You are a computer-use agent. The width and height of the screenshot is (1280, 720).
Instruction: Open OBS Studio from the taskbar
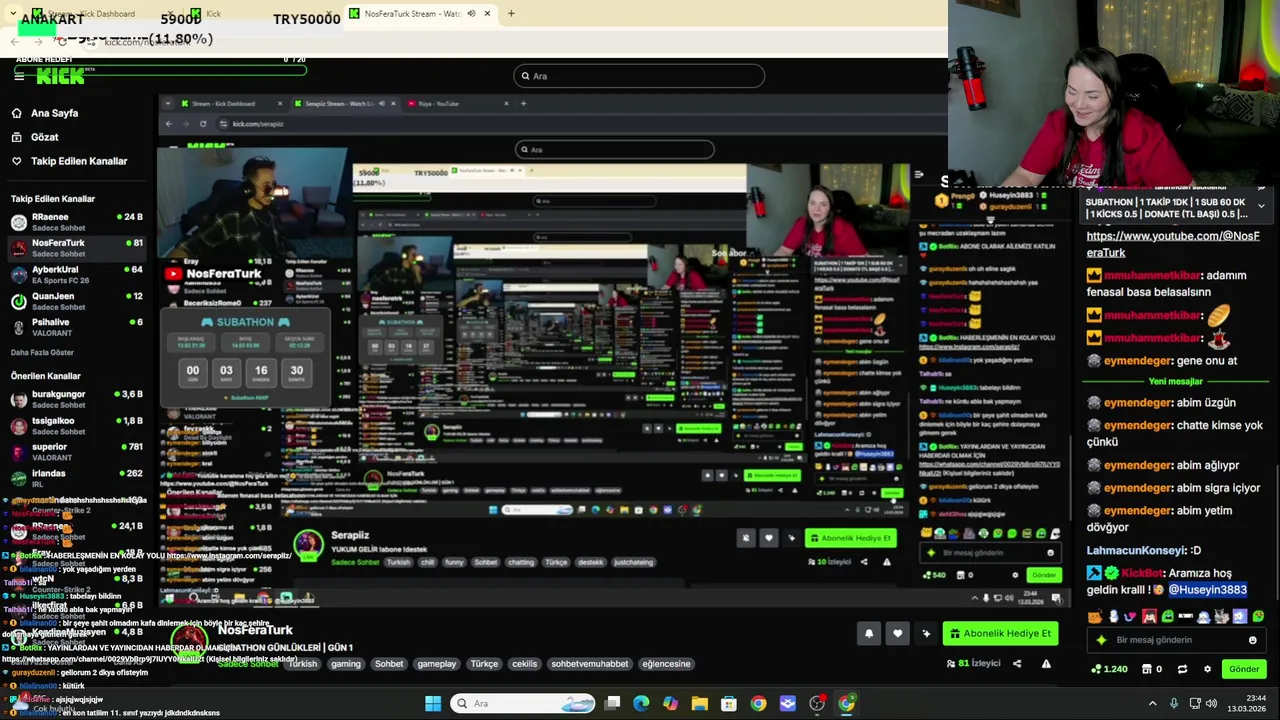[x=817, y=704]
